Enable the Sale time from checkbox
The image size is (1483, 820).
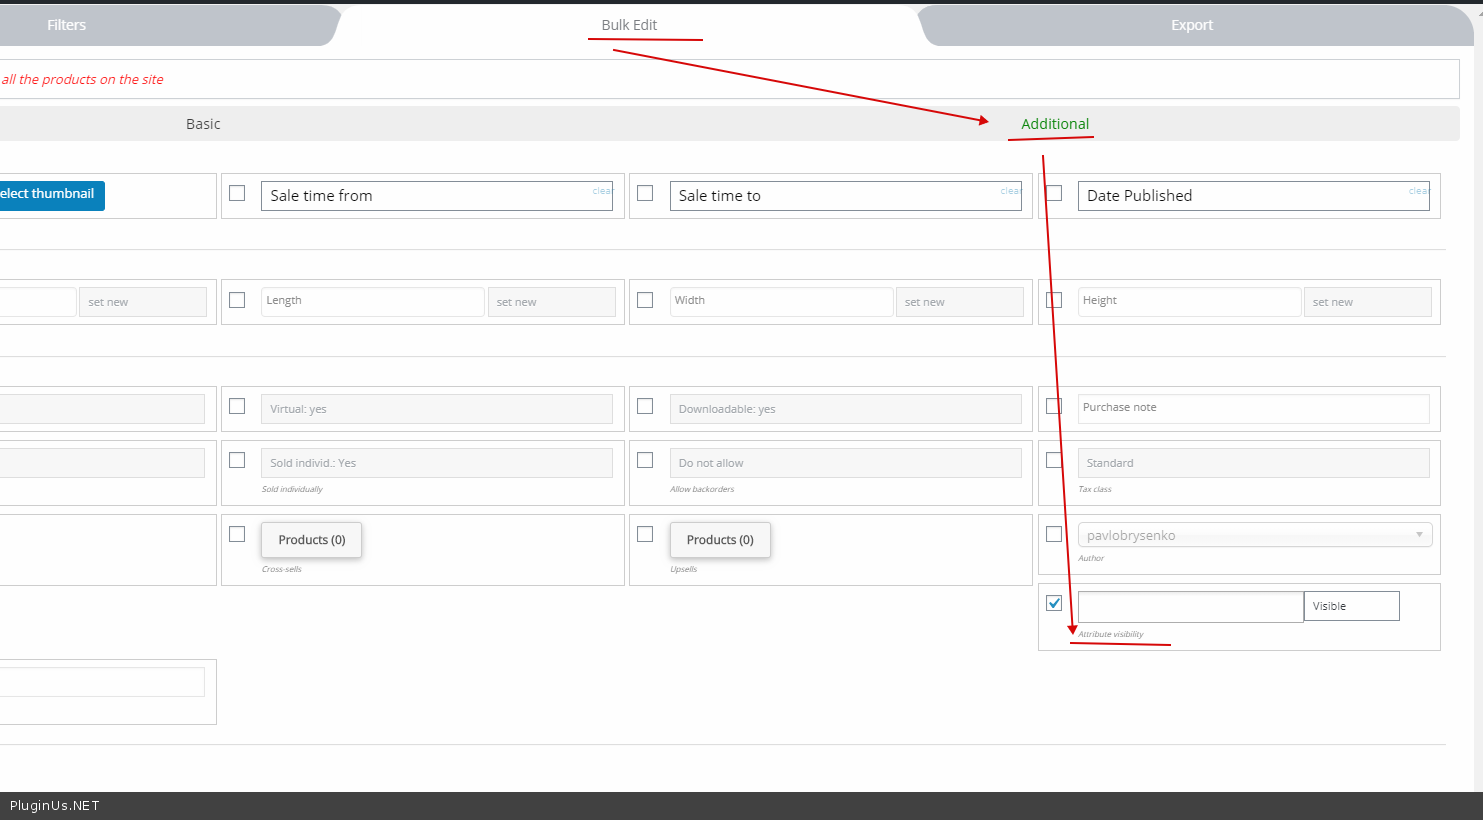pos(237,193)
